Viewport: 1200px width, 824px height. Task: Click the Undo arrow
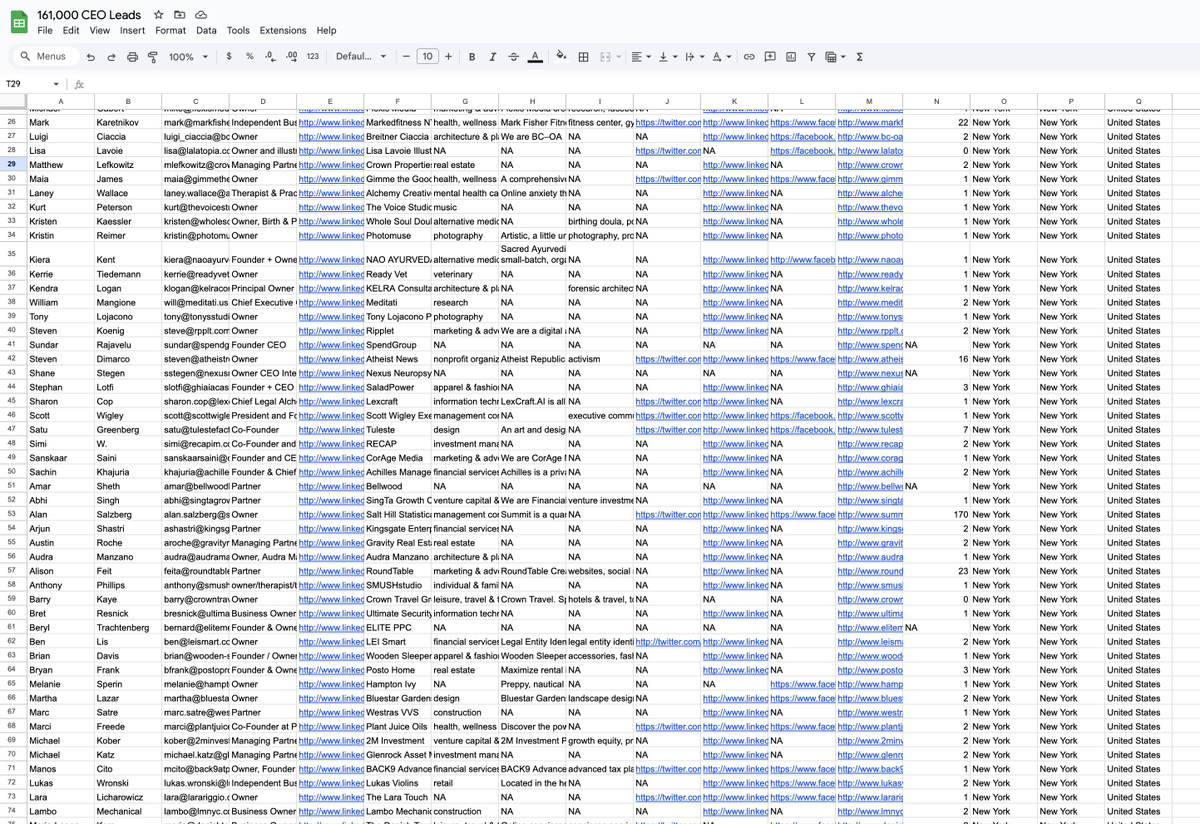tap(92, 57)
